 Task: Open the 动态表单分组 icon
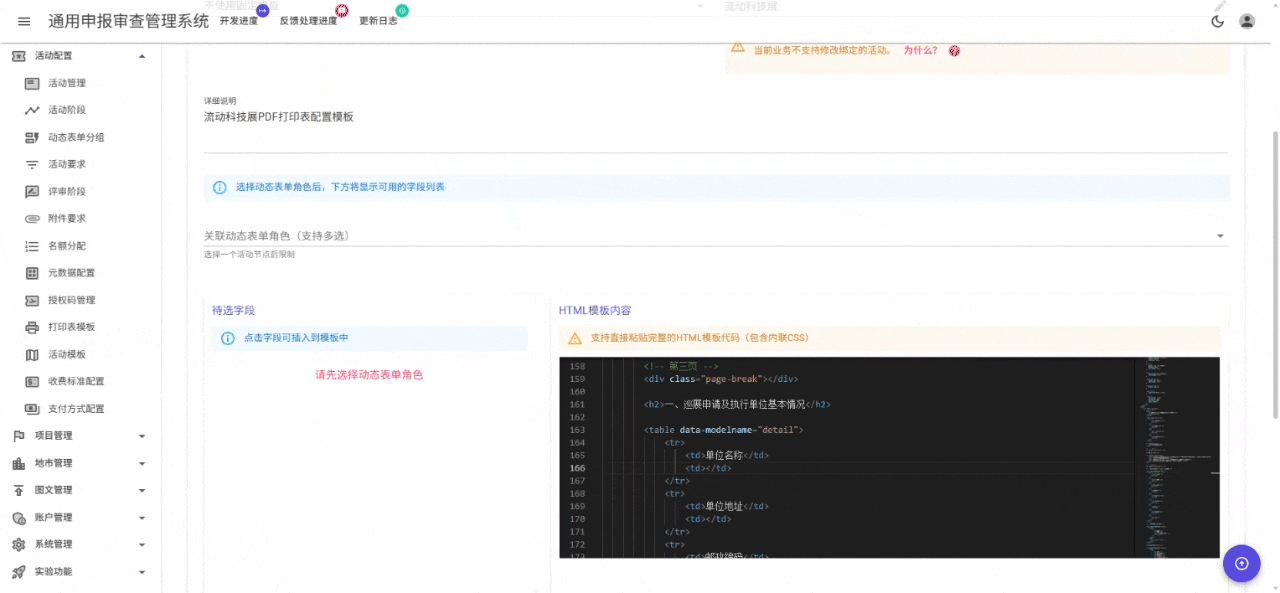(33, 137)
